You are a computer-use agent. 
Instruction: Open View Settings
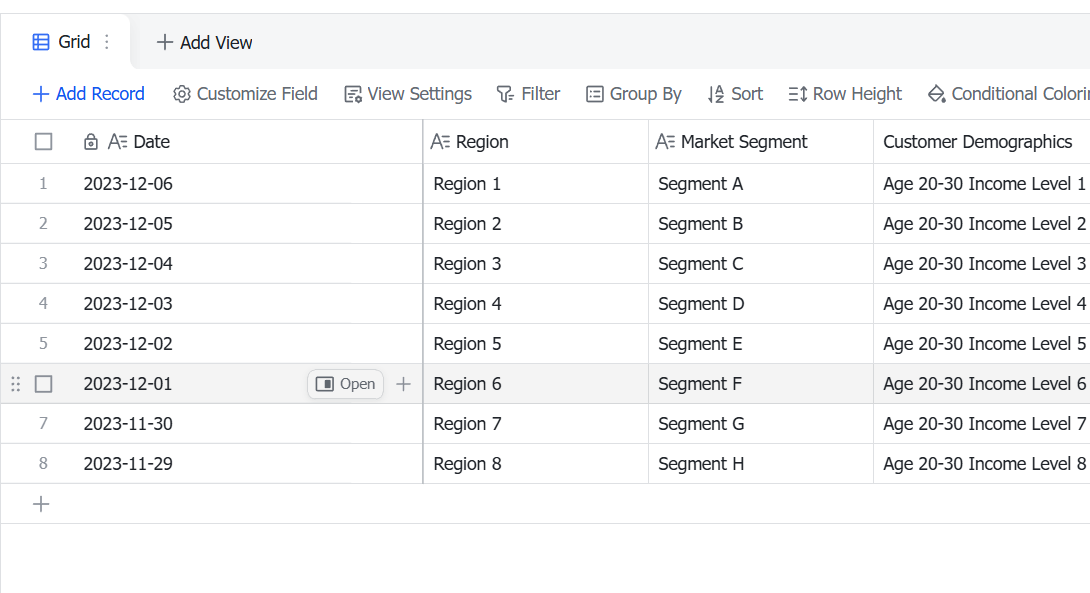click(408, 94)
